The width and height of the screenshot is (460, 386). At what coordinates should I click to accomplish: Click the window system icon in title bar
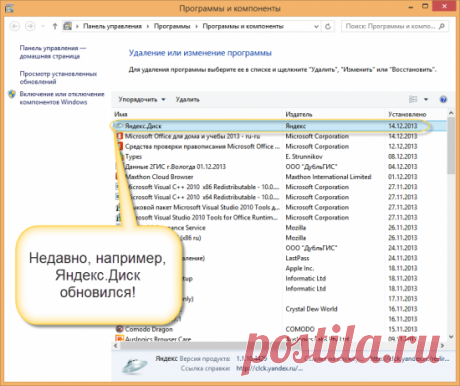pyautogui.click(x=9, y=8)
